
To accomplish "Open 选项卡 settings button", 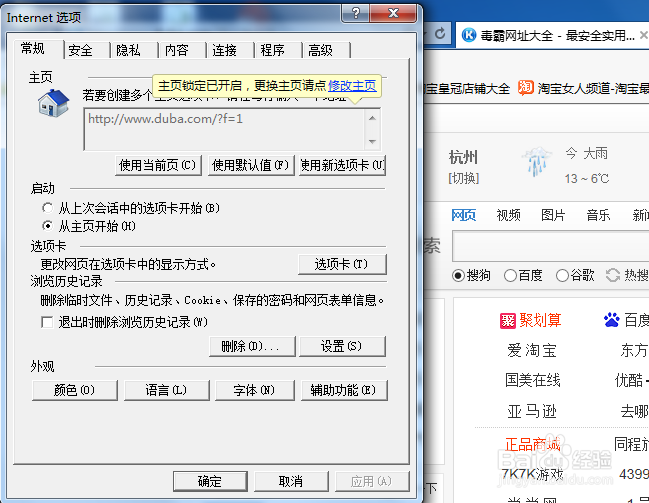I will [x=342, y=264].
